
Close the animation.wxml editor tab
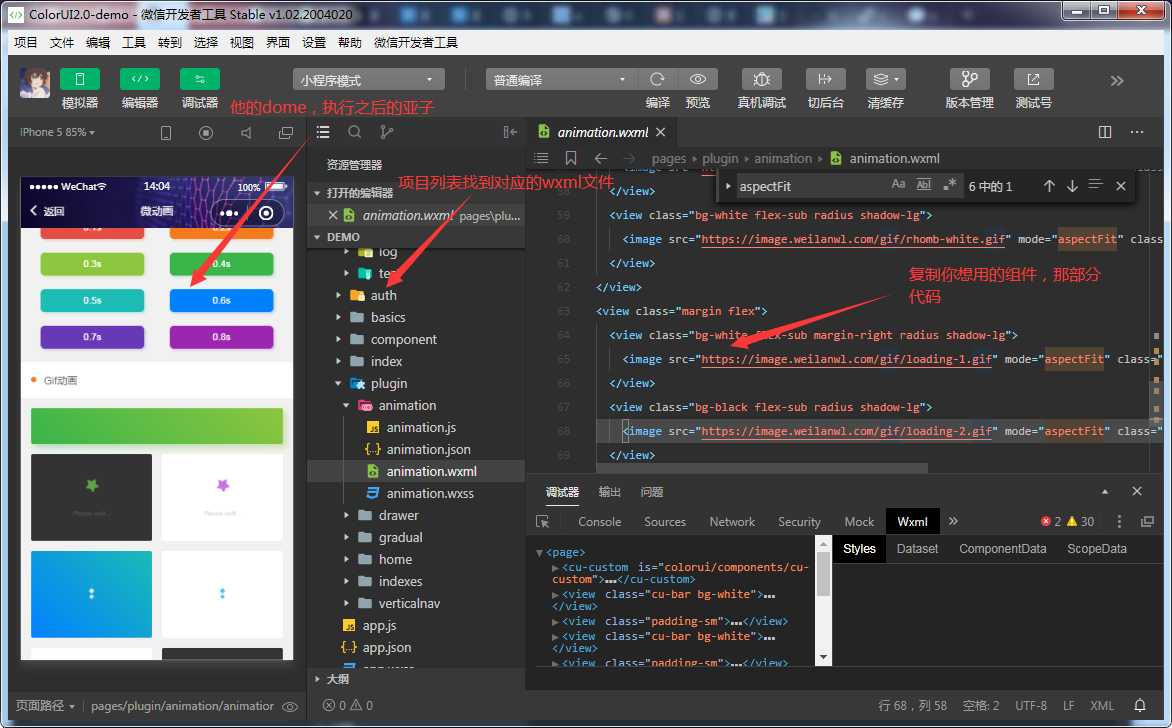[661, 132]
